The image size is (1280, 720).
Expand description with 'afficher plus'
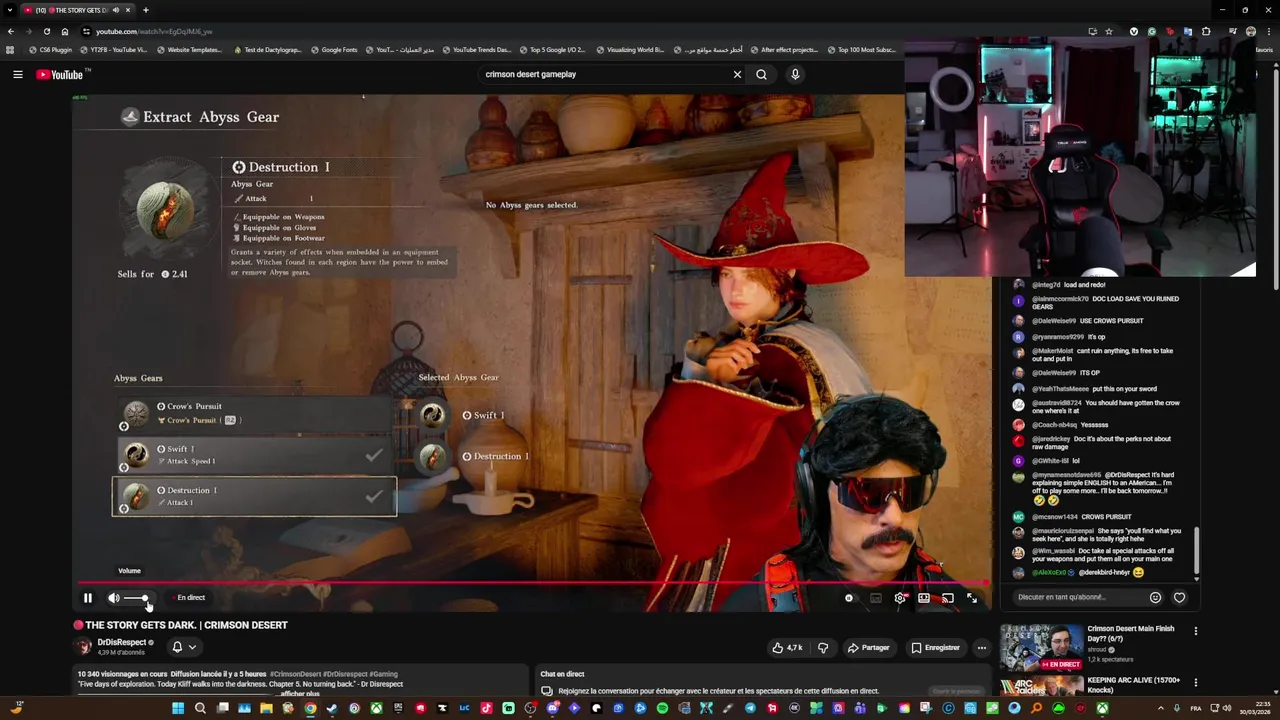click(300, 694)
